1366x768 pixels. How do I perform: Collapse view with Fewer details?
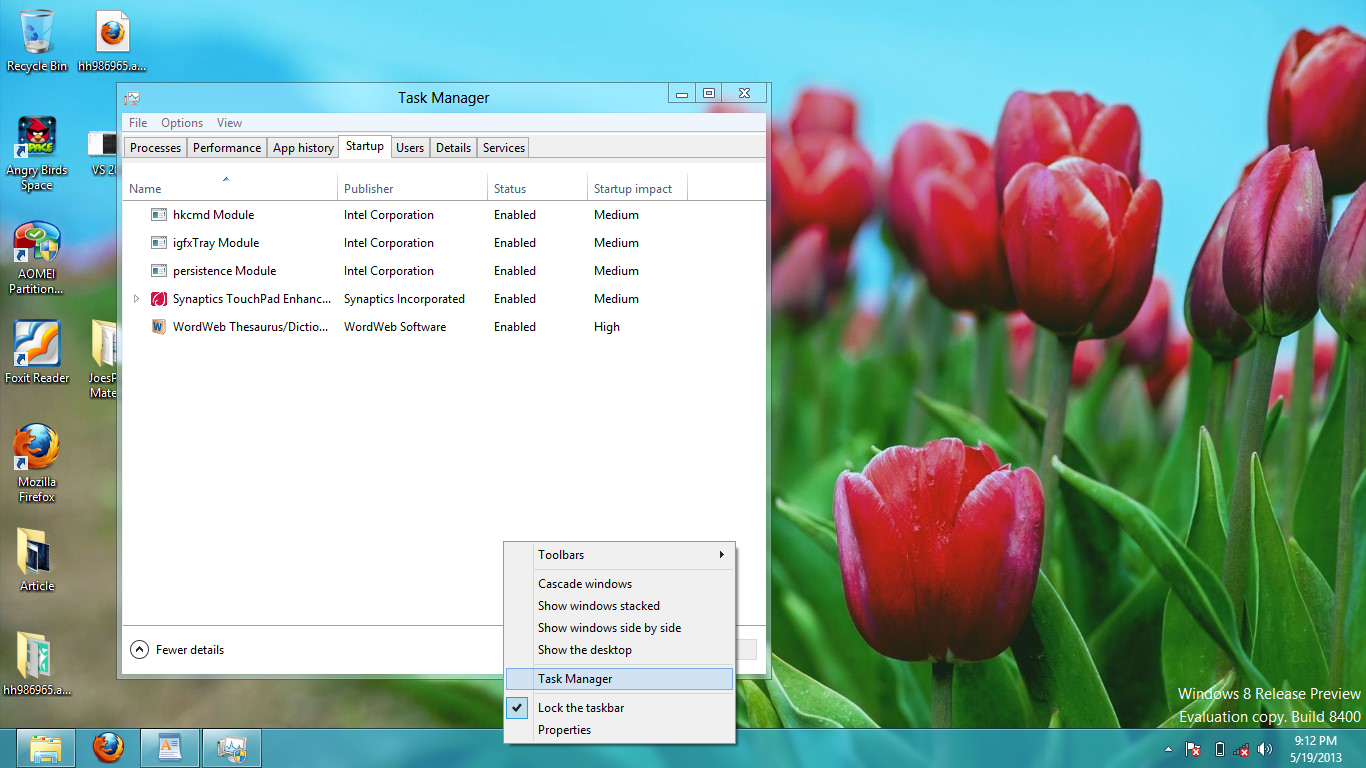[177, 650]
